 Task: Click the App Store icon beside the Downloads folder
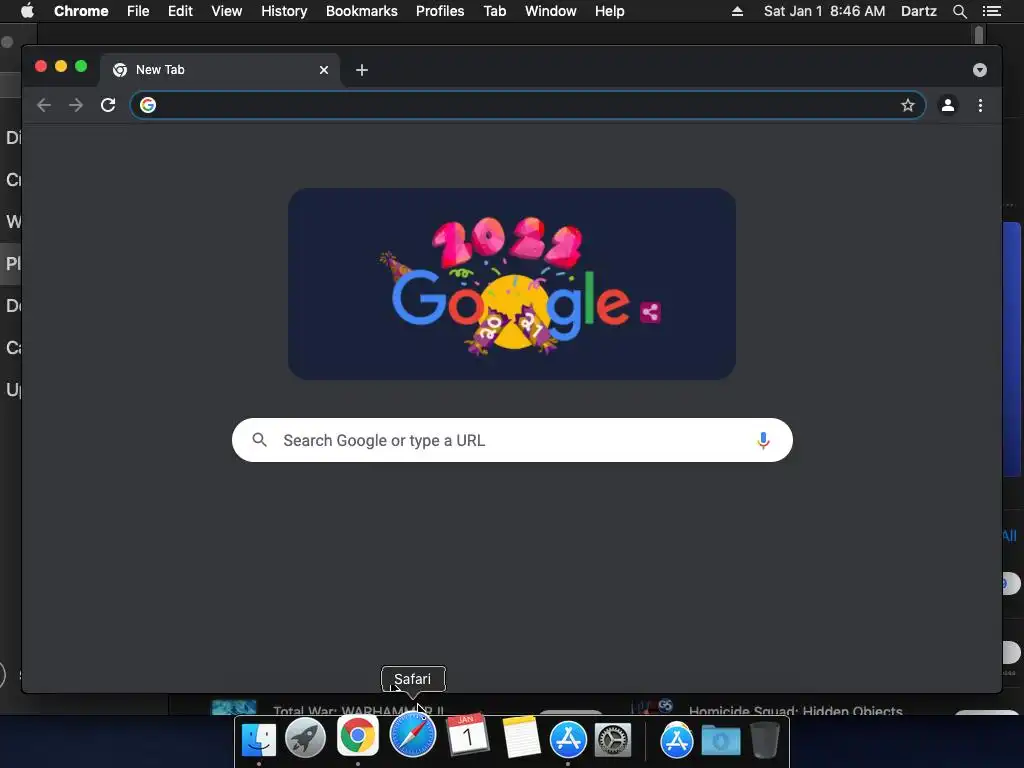677,741
